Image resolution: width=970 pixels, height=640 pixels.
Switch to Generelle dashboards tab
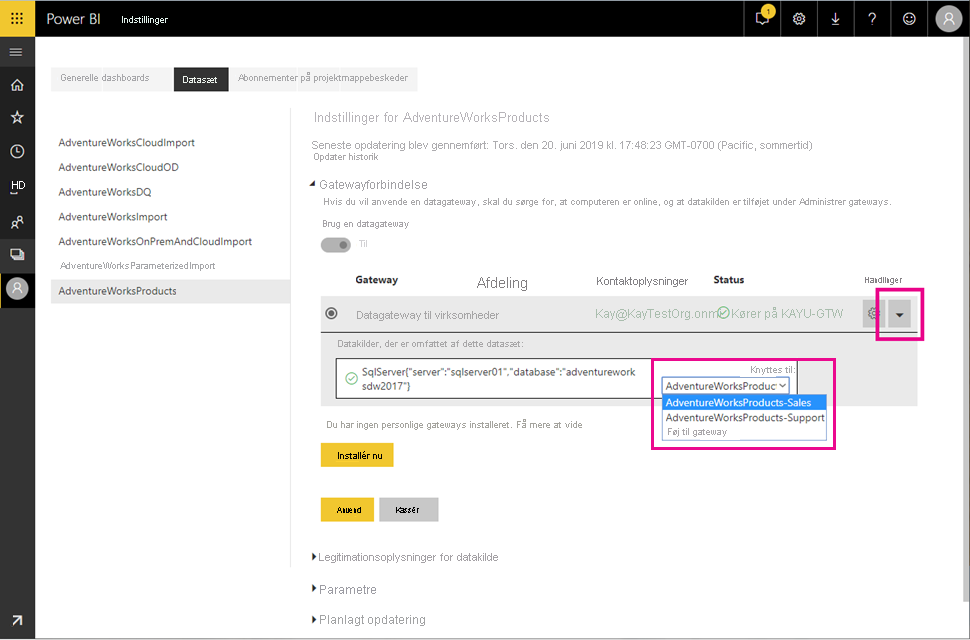click(105, 78)
